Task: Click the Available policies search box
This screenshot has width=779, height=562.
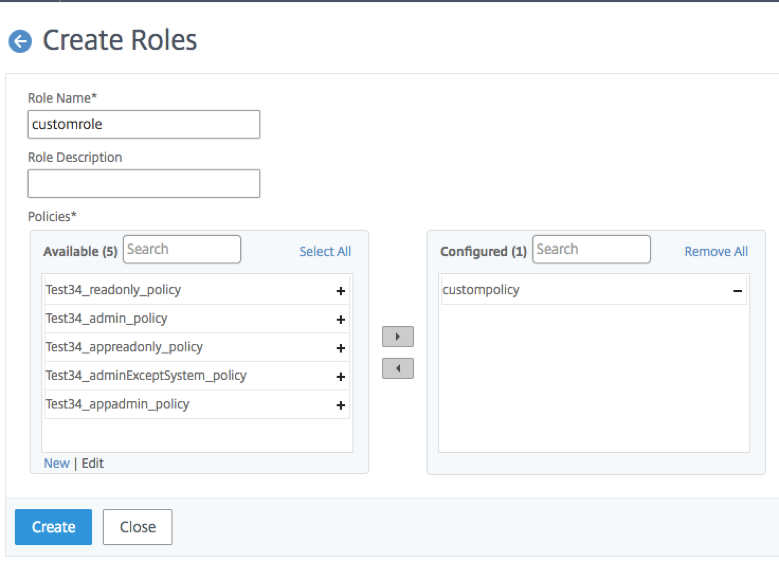Action: [x=182, y=249]
